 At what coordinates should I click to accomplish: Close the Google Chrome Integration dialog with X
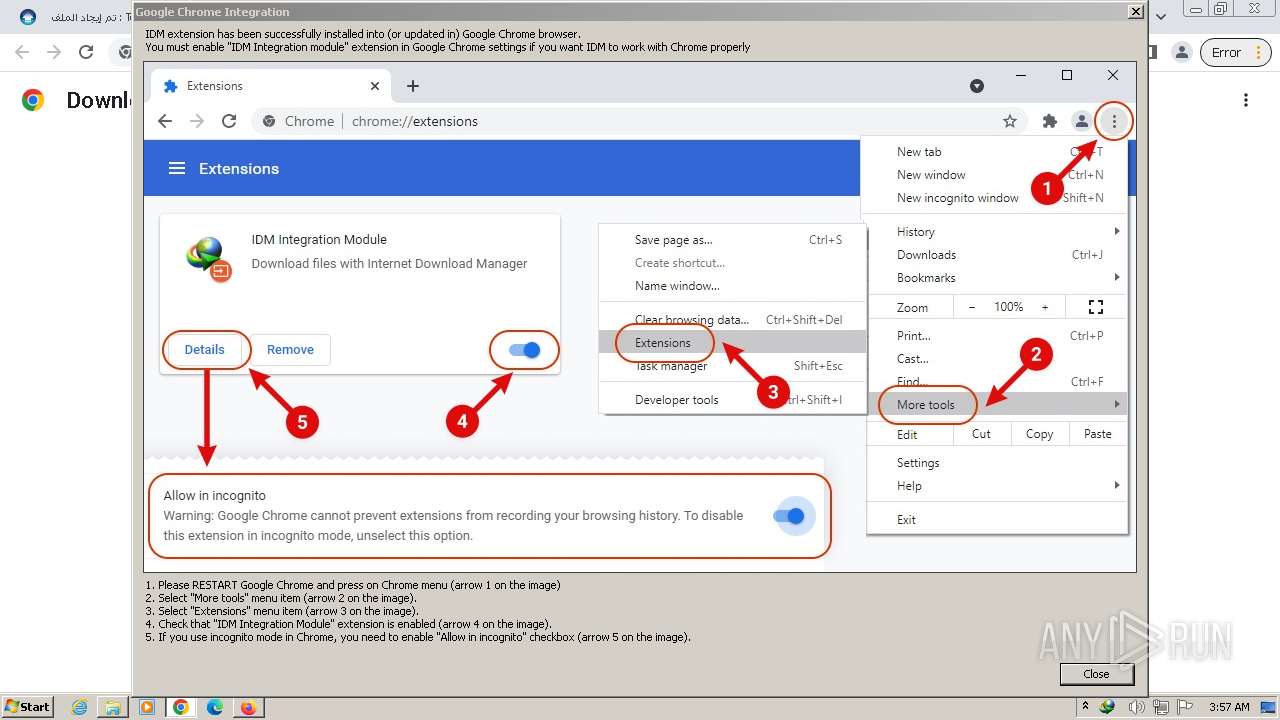[1135, 12]
